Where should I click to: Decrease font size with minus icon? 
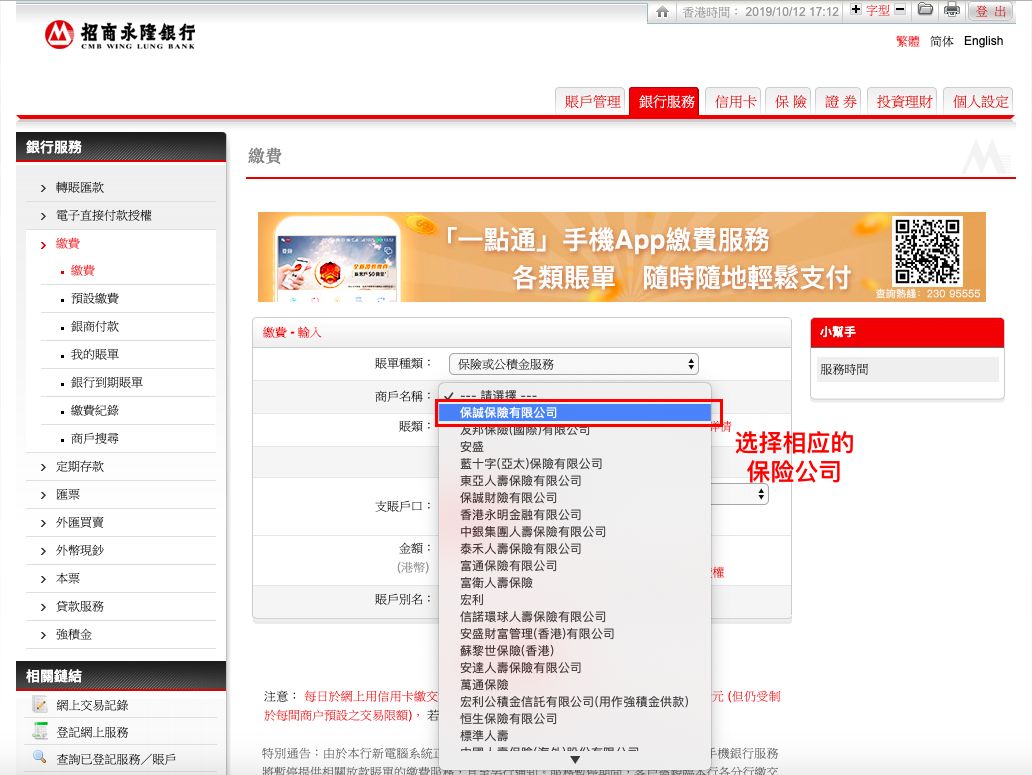[900, 9]
